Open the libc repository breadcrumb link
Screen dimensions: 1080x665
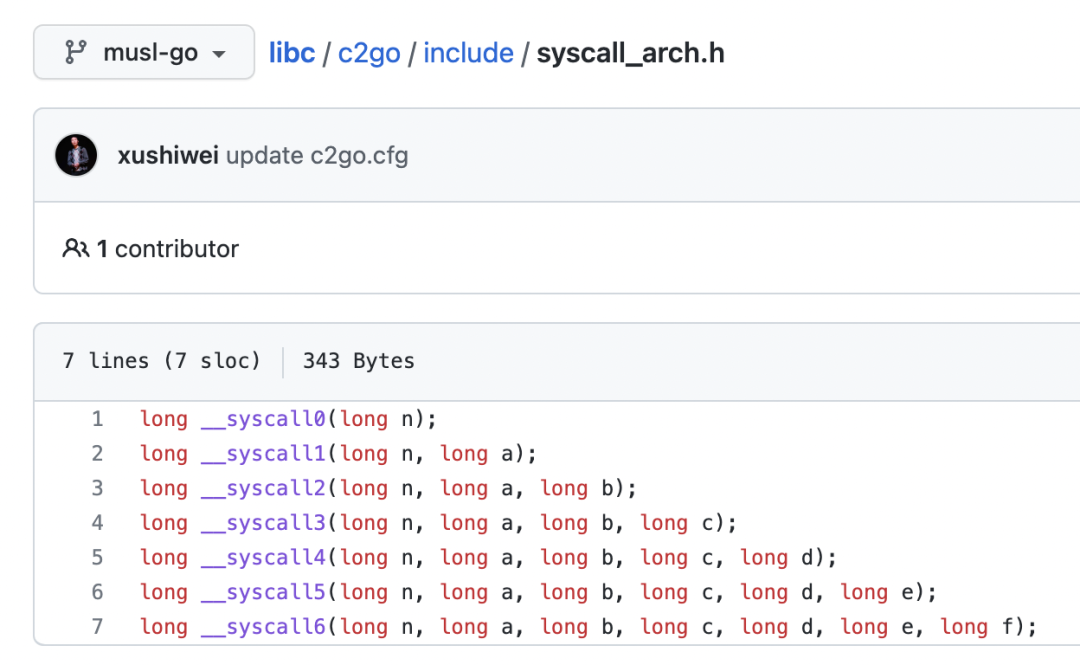[x=292, y=53]
